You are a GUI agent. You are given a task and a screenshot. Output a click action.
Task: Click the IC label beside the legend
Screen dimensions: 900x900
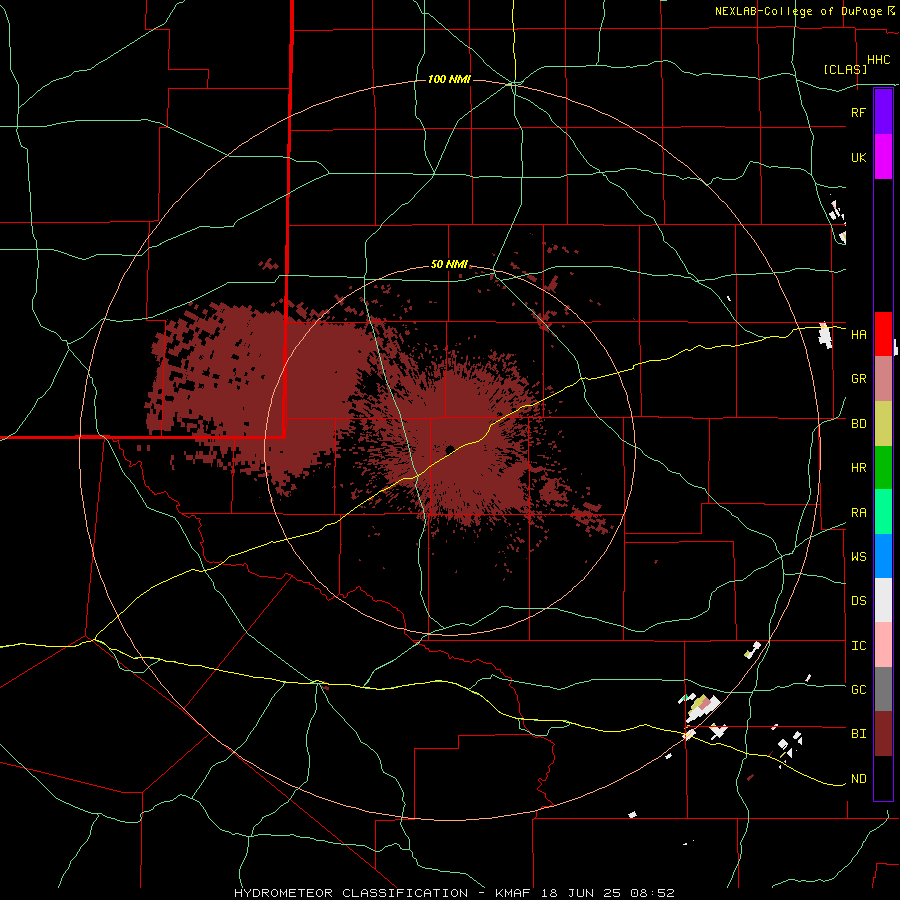pos(858,646)
